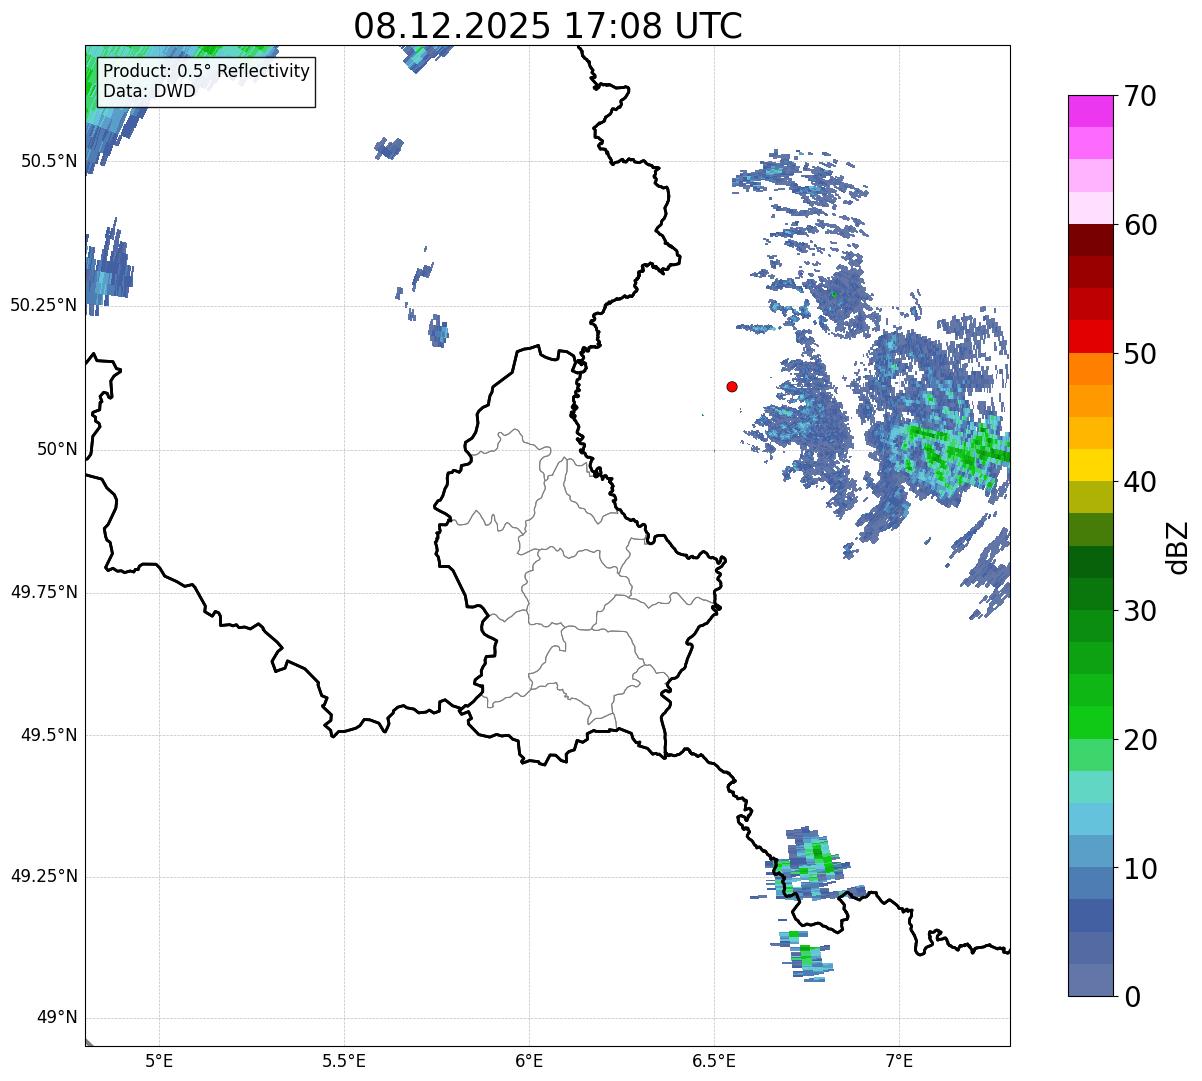Viewport: 1202px width, 1081px height.
Task: Click the colorbar 60 tick label
Action: (1140, 225)
